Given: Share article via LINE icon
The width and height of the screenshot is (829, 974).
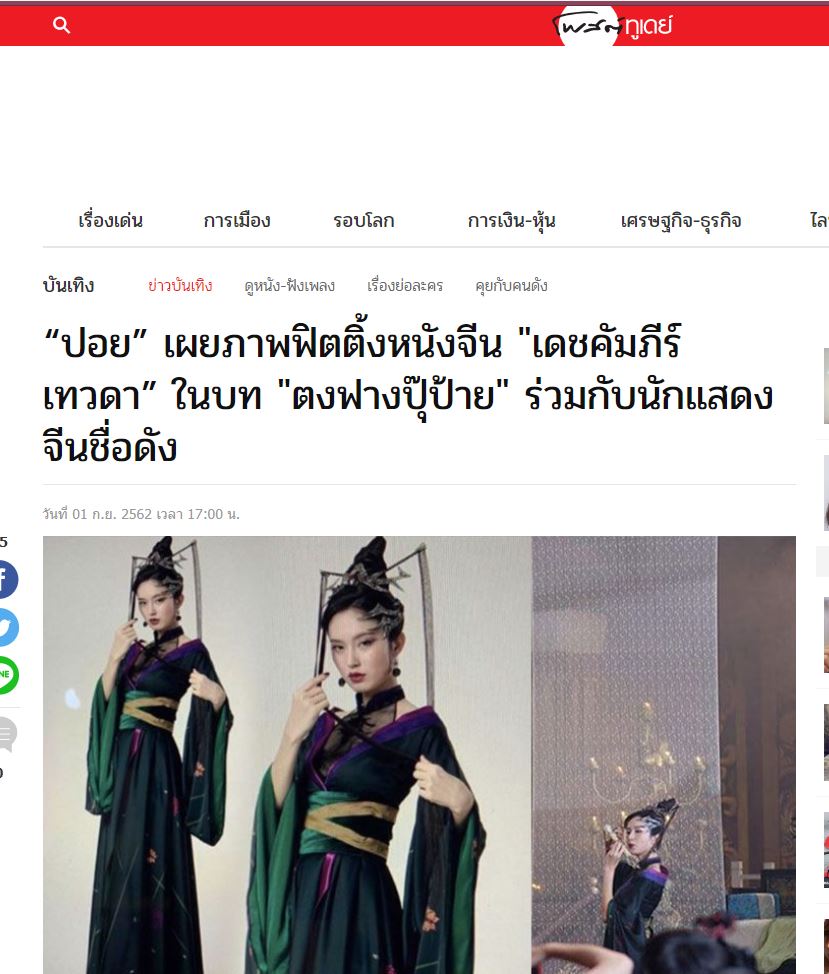Looking at the screenshot, I should pos(7,675).
